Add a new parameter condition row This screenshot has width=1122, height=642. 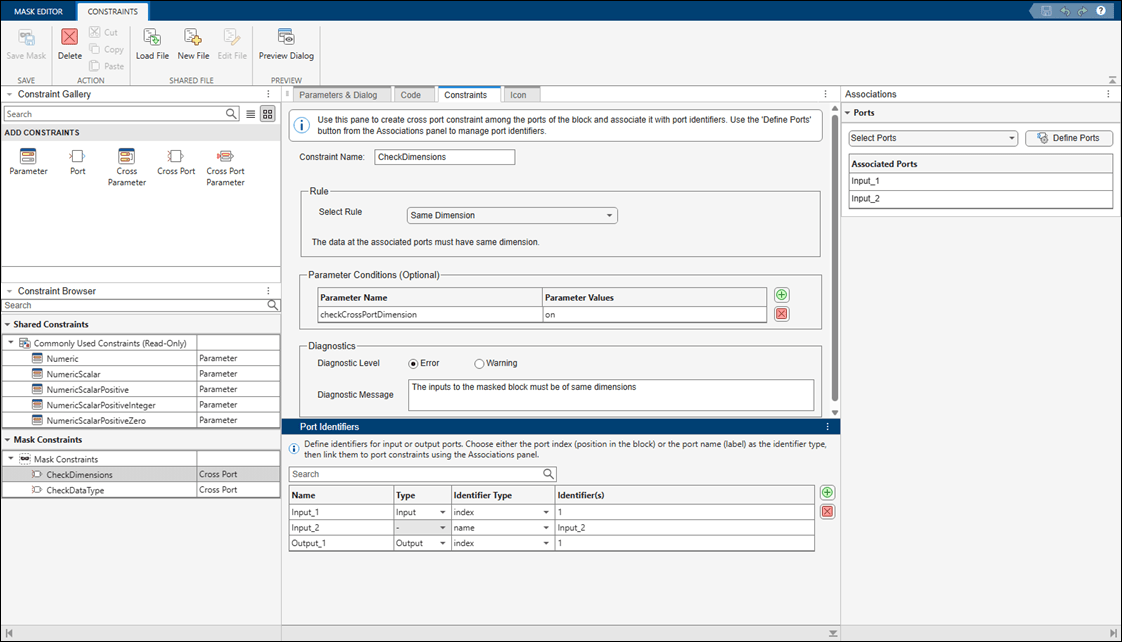pos(781,296)
